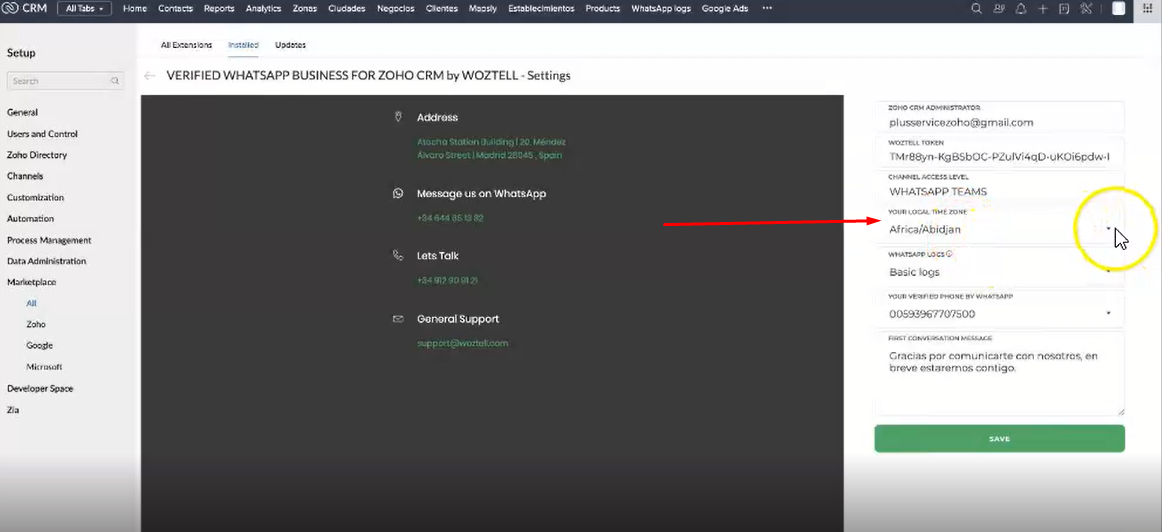
Task: Open the three-dots more tabs menu
Action: (766, 9)
